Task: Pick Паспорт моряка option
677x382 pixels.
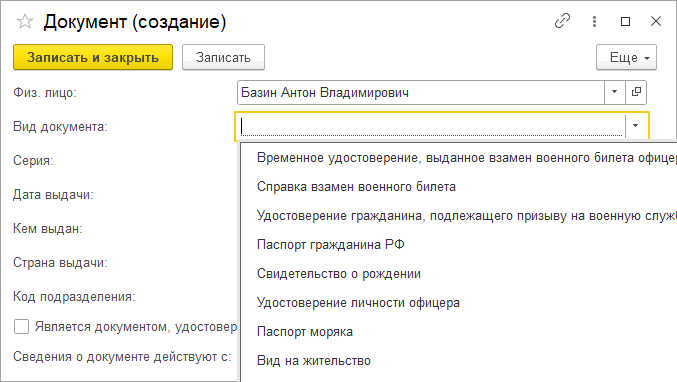Action: point(459,331)
